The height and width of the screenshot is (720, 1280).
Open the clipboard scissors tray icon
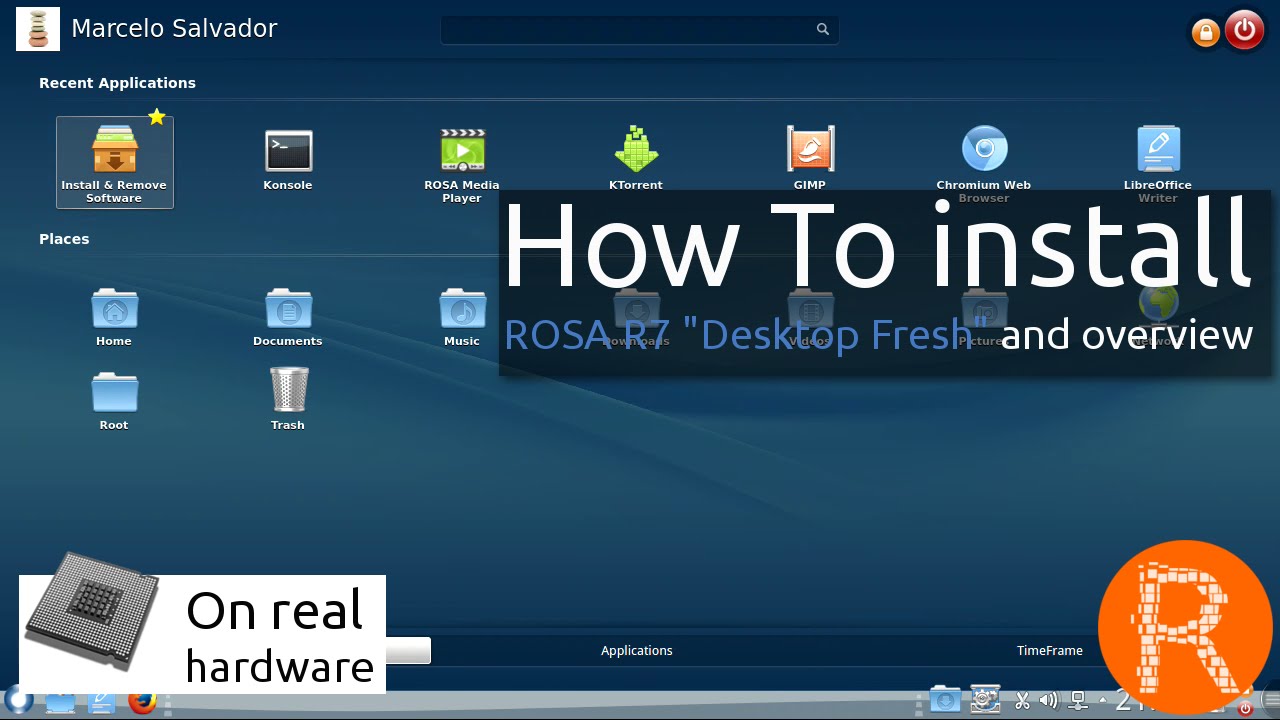click(1022, 701)
